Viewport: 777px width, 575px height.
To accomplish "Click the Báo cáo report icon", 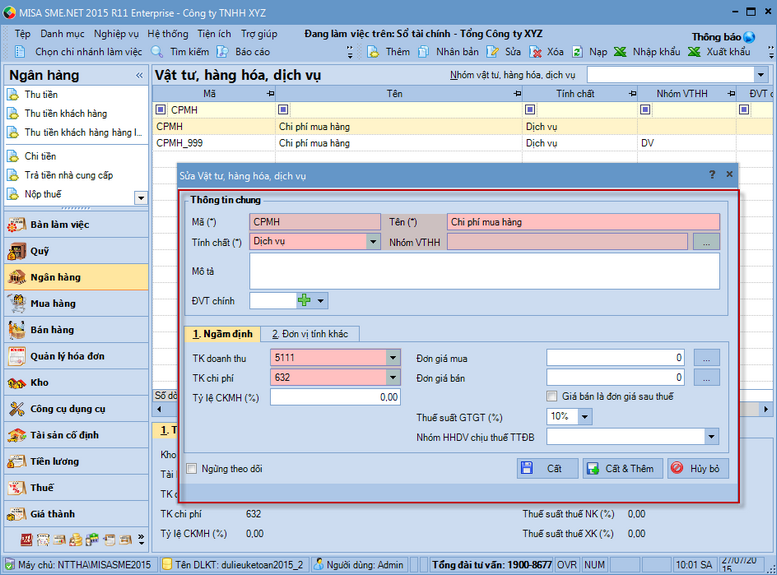I will 222,52.
